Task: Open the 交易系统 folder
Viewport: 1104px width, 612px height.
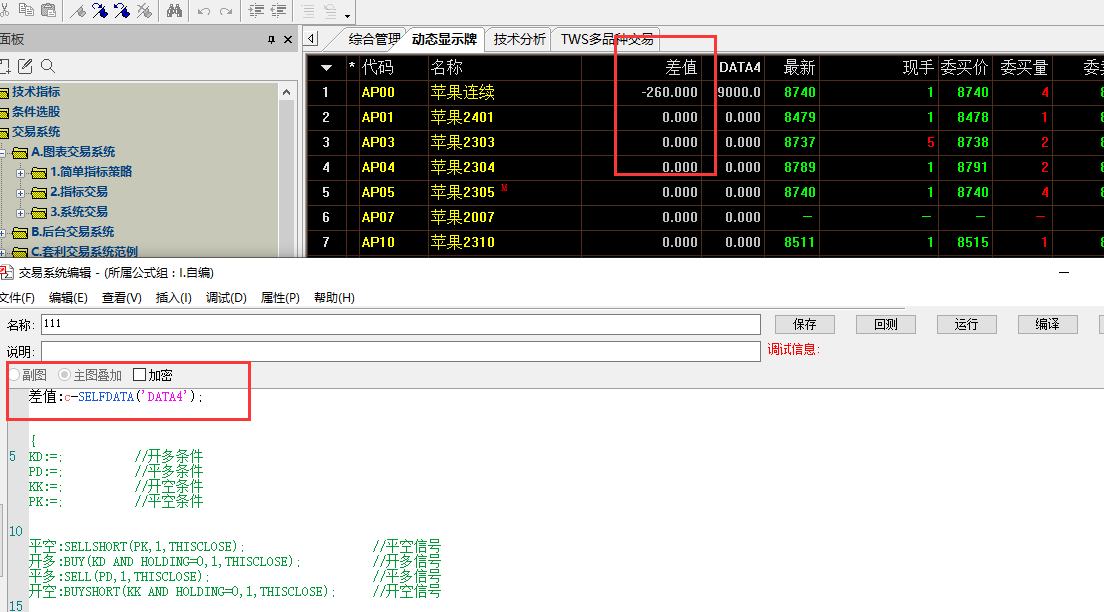Action: click(35, 132)
